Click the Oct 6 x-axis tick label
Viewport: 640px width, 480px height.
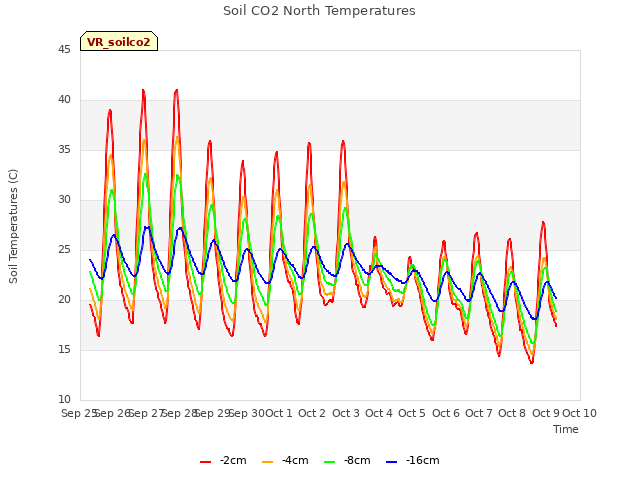pos(446,413)
